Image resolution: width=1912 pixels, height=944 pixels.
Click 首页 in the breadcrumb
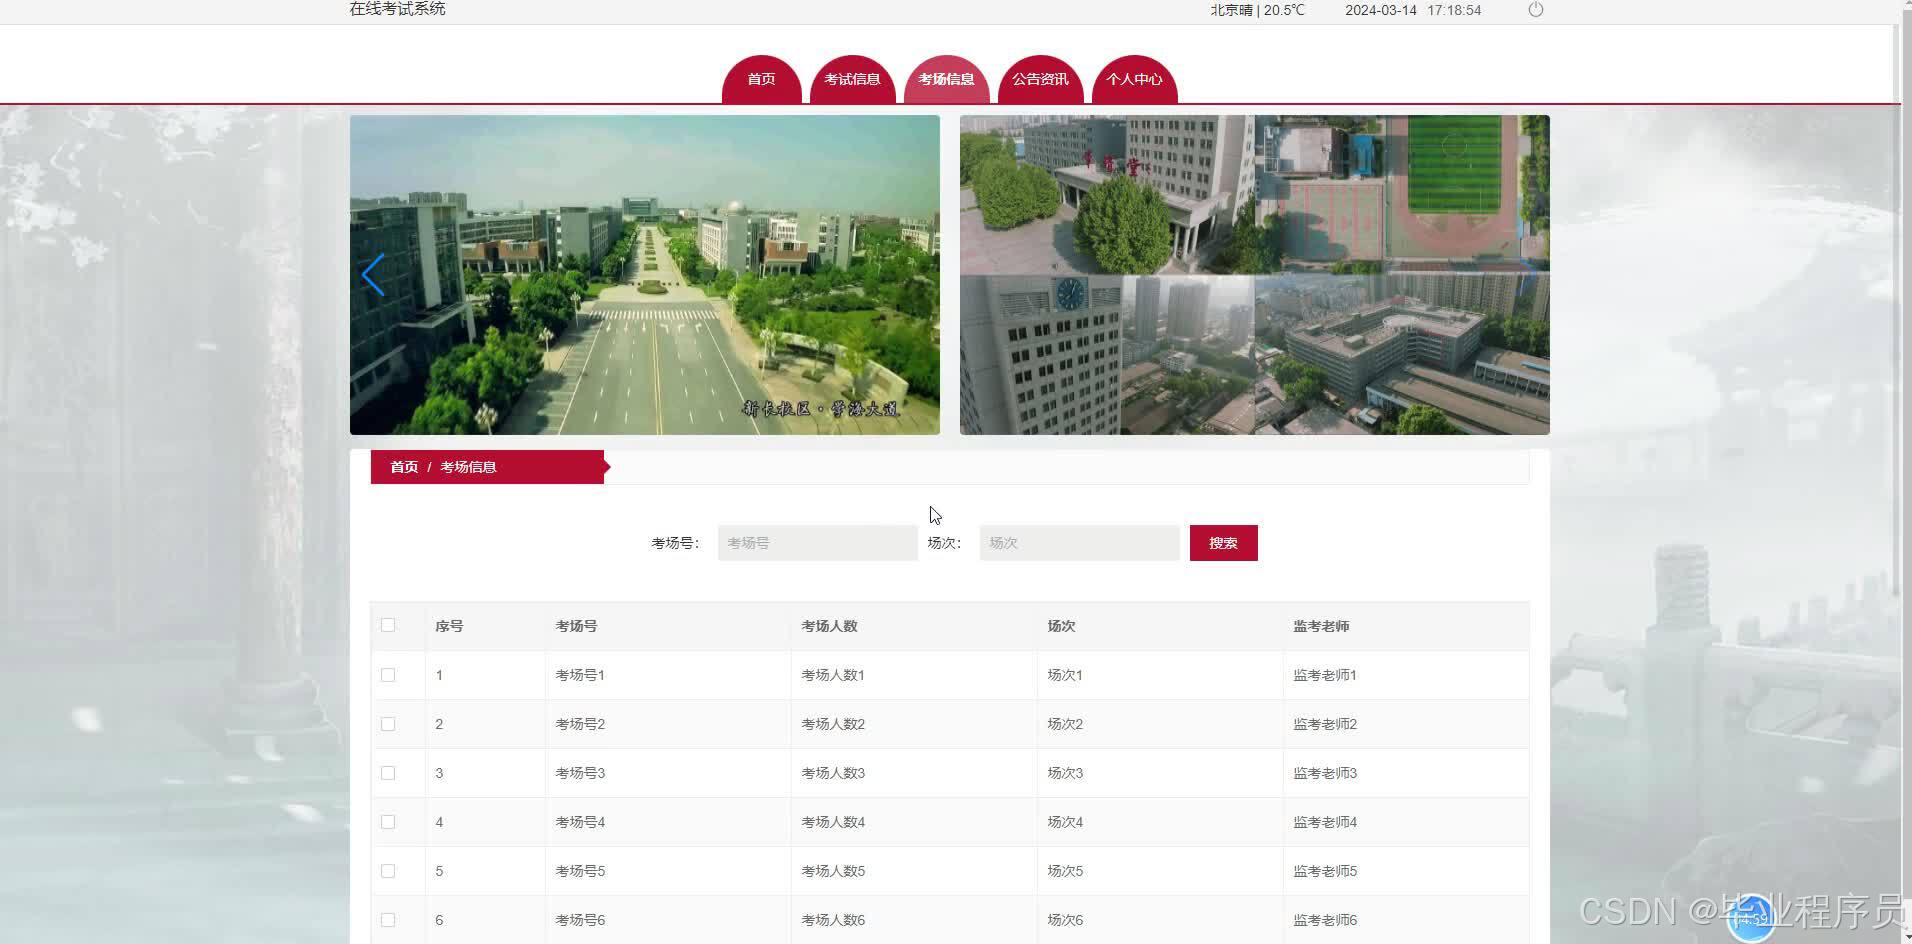click(404, 467)
